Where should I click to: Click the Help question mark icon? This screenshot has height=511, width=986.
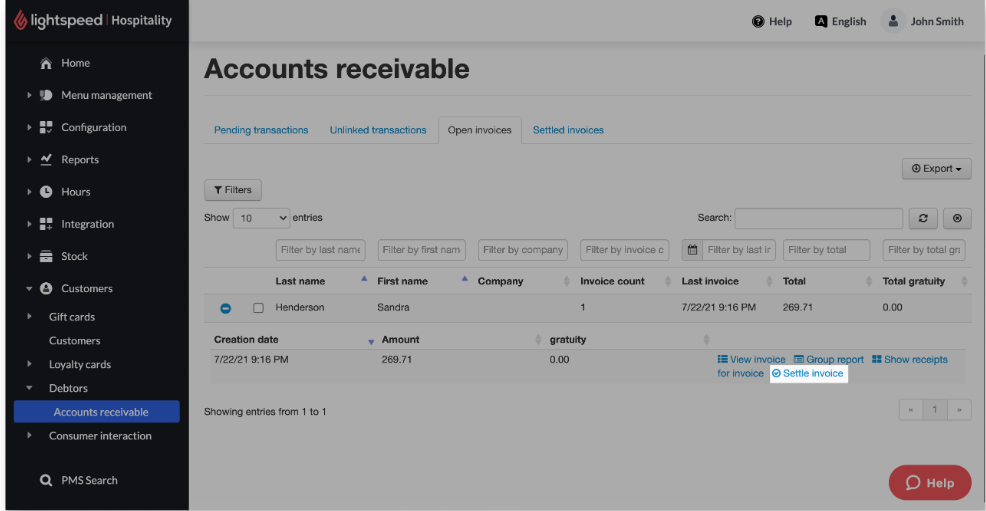[x=758, y=21]
